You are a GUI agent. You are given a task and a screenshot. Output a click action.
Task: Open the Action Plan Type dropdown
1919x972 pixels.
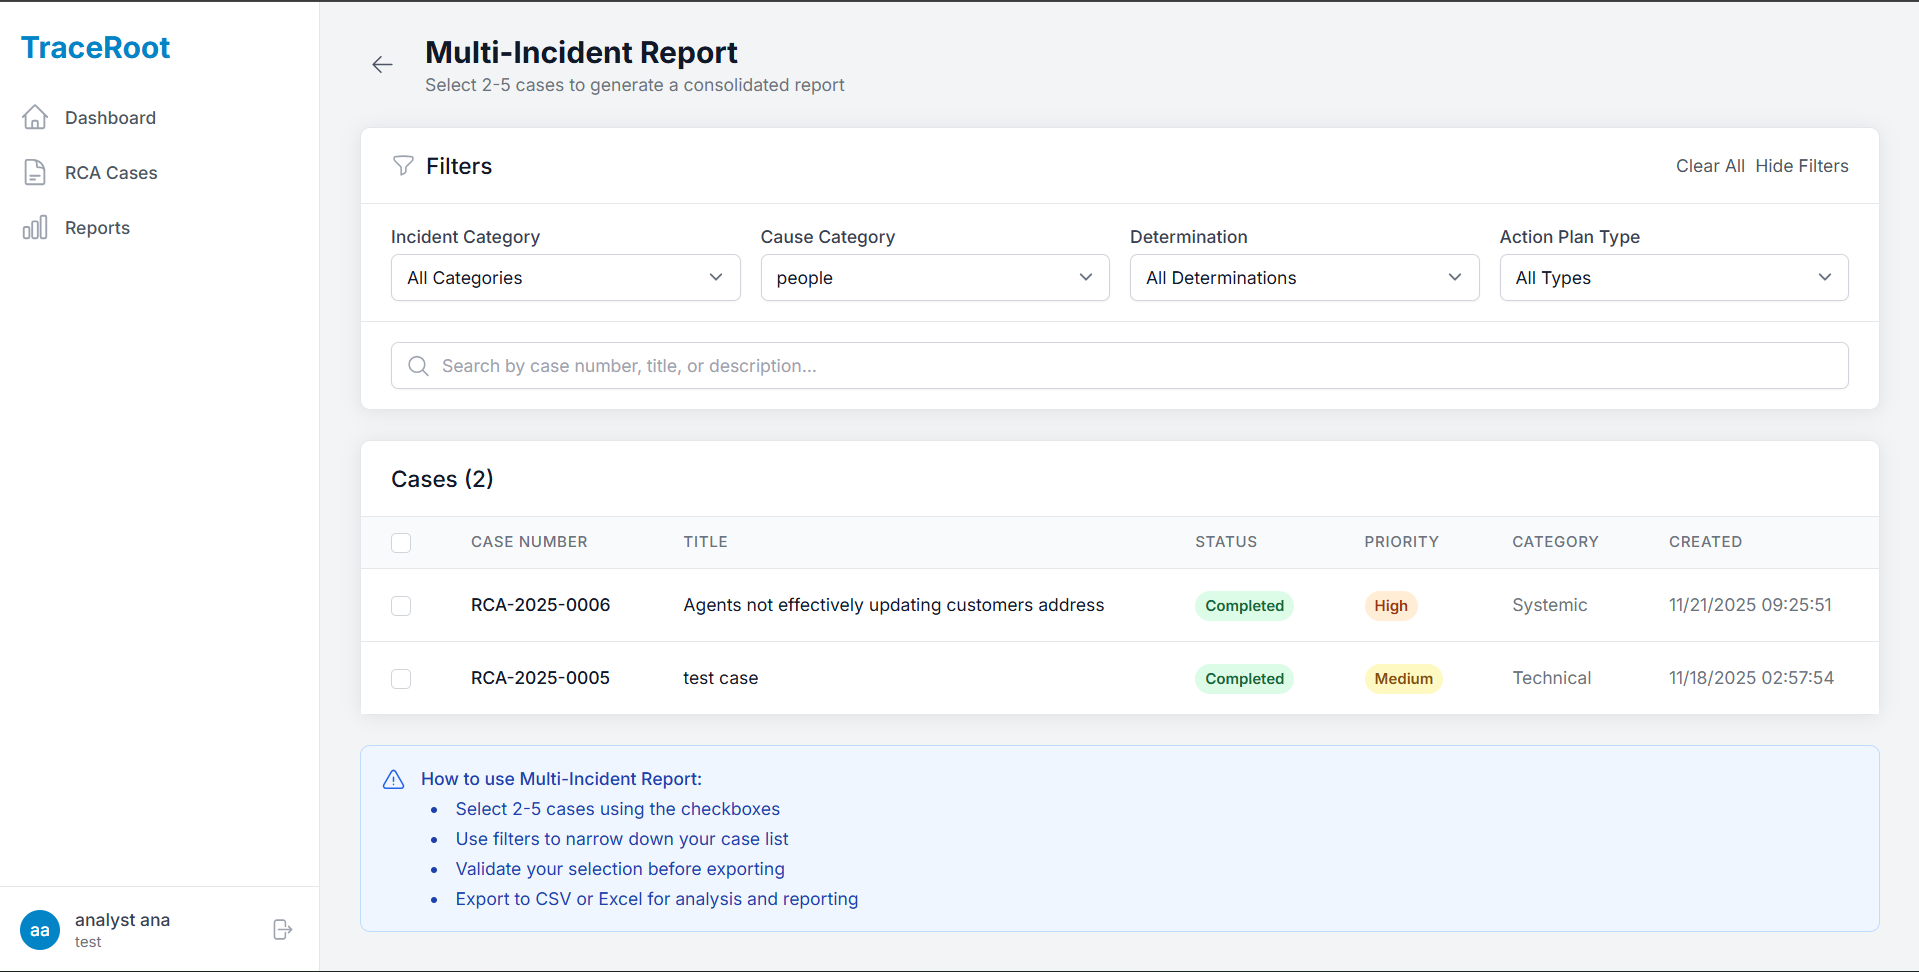(1673, 278)
